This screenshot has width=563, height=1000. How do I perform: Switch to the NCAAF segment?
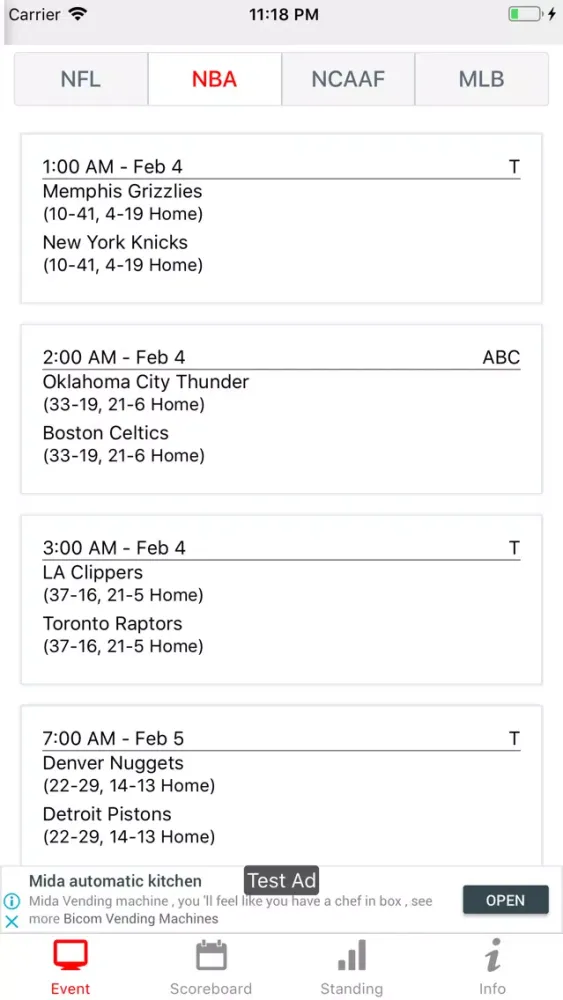(348, 79)
